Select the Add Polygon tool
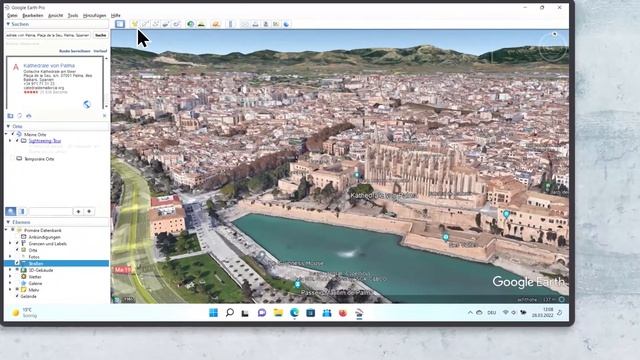 [145, 24]
